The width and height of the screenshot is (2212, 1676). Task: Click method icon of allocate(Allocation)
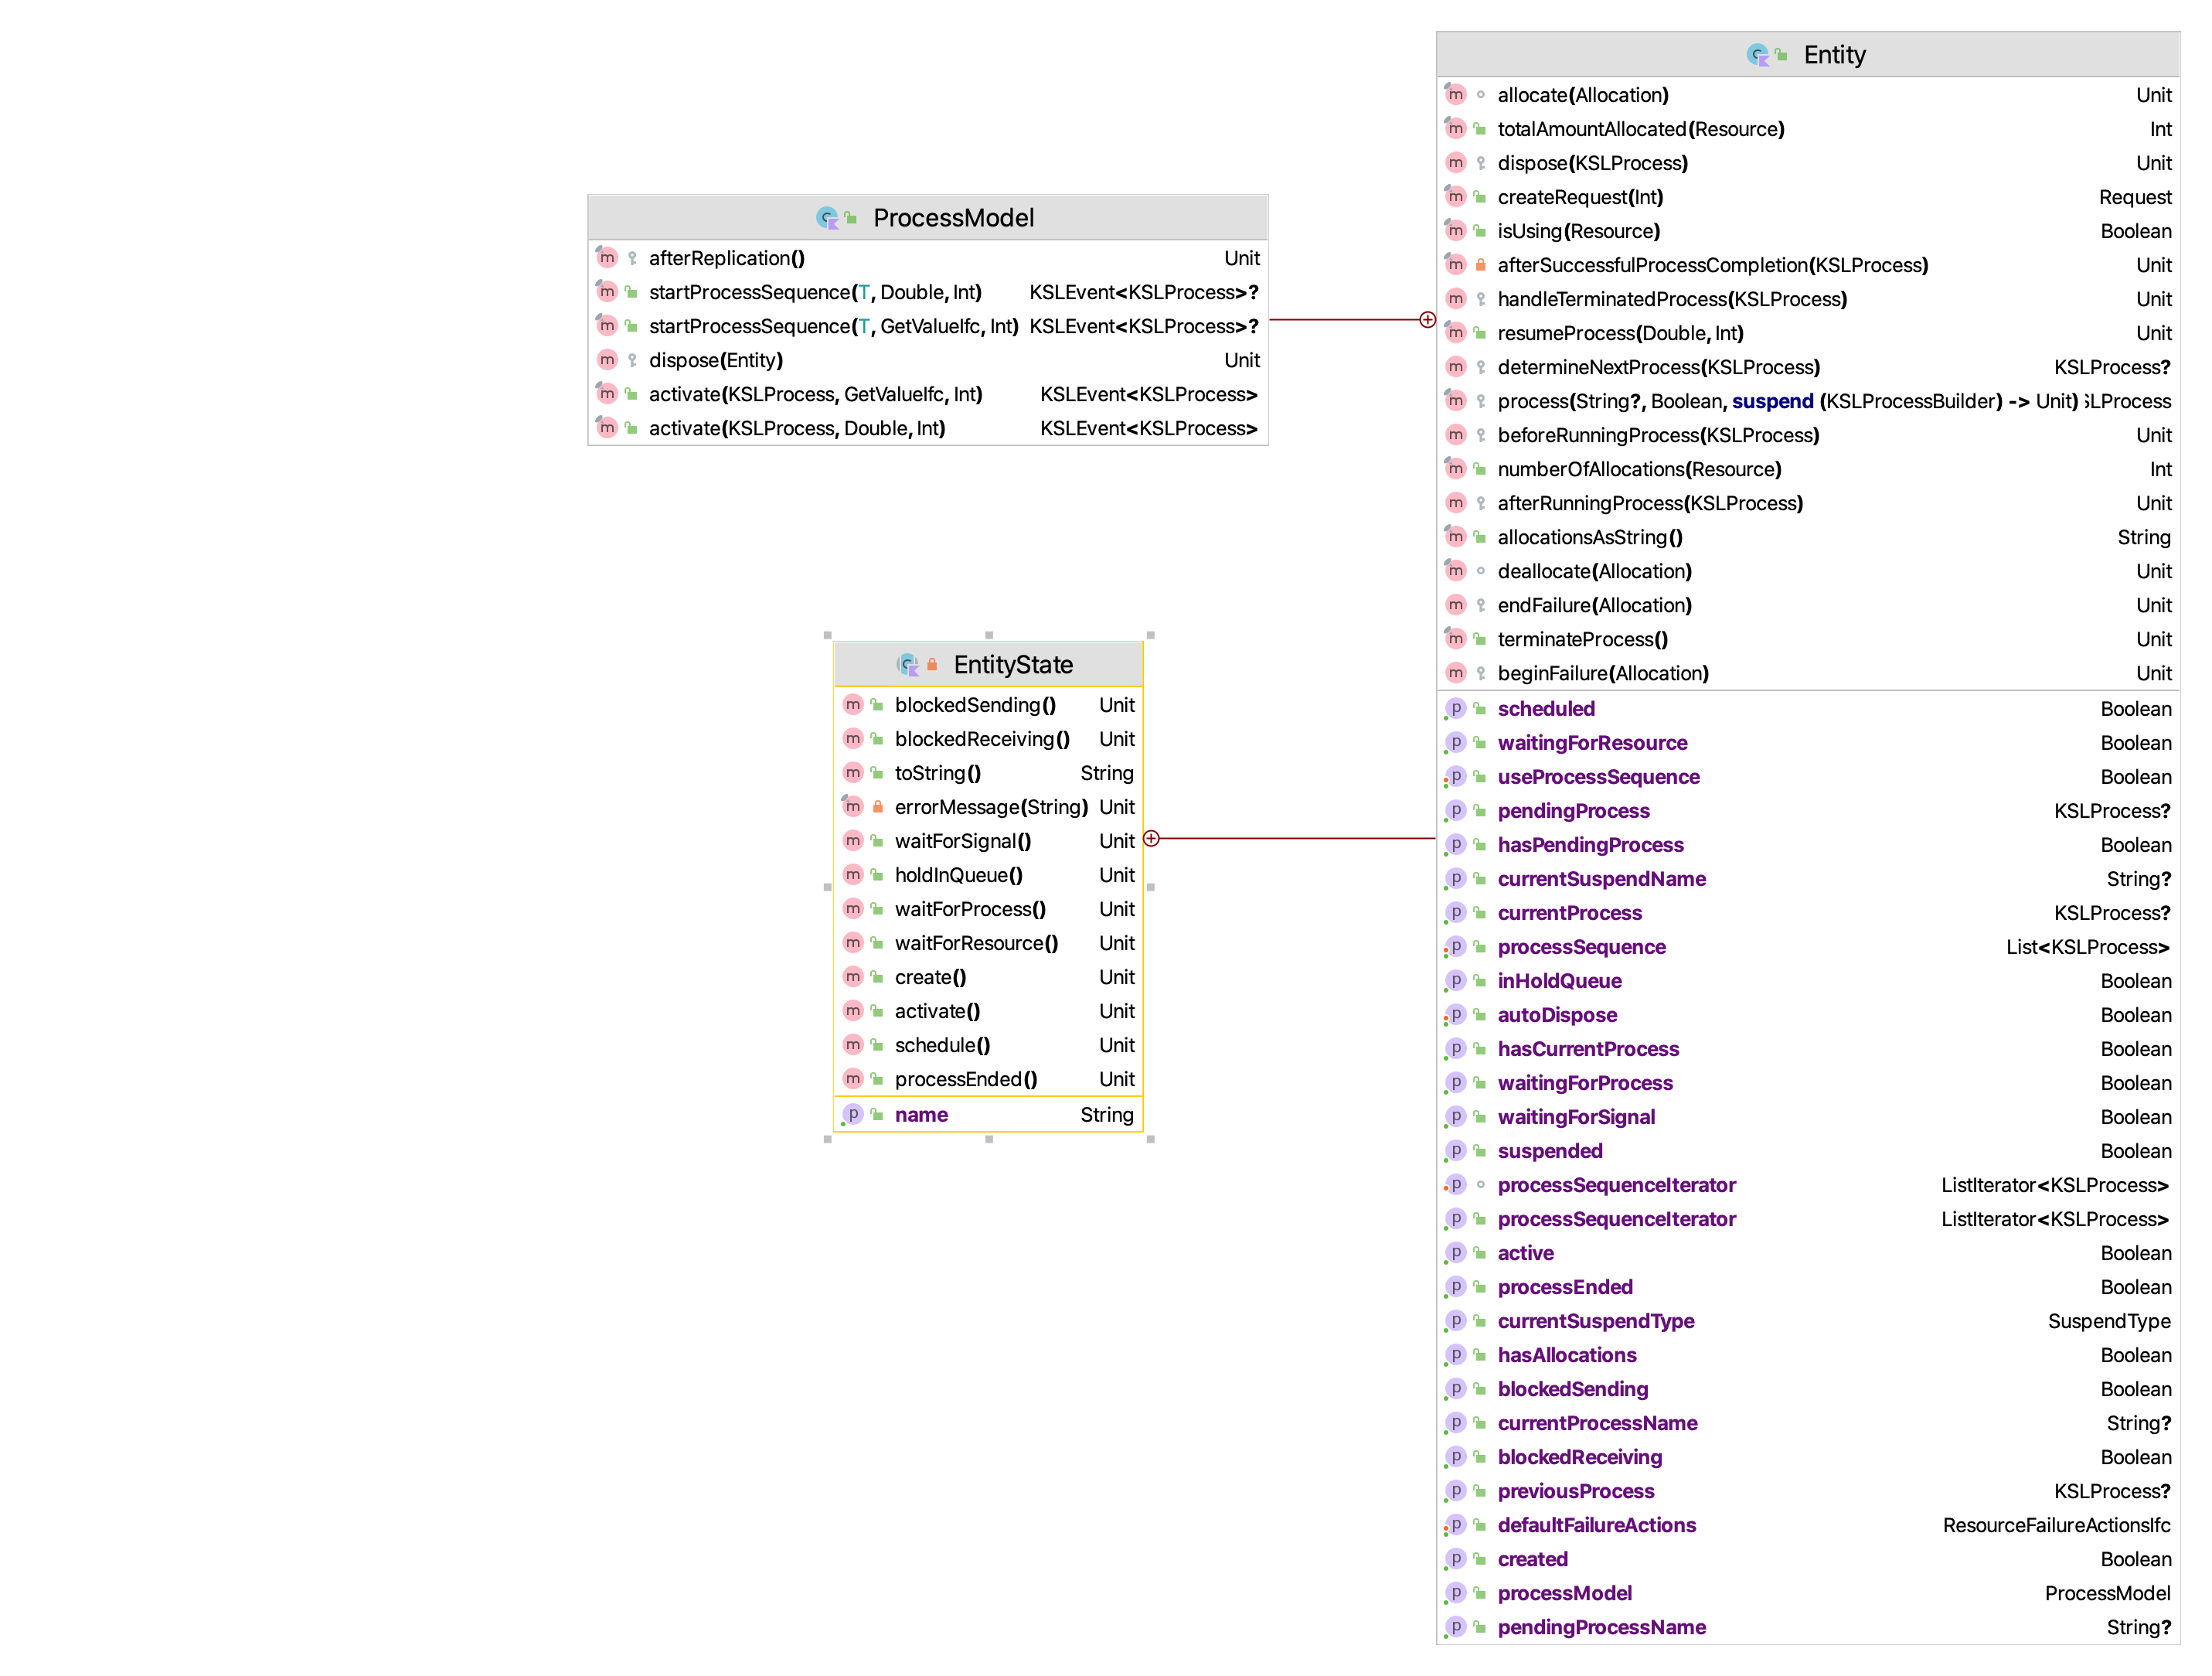pos(1456,95)
